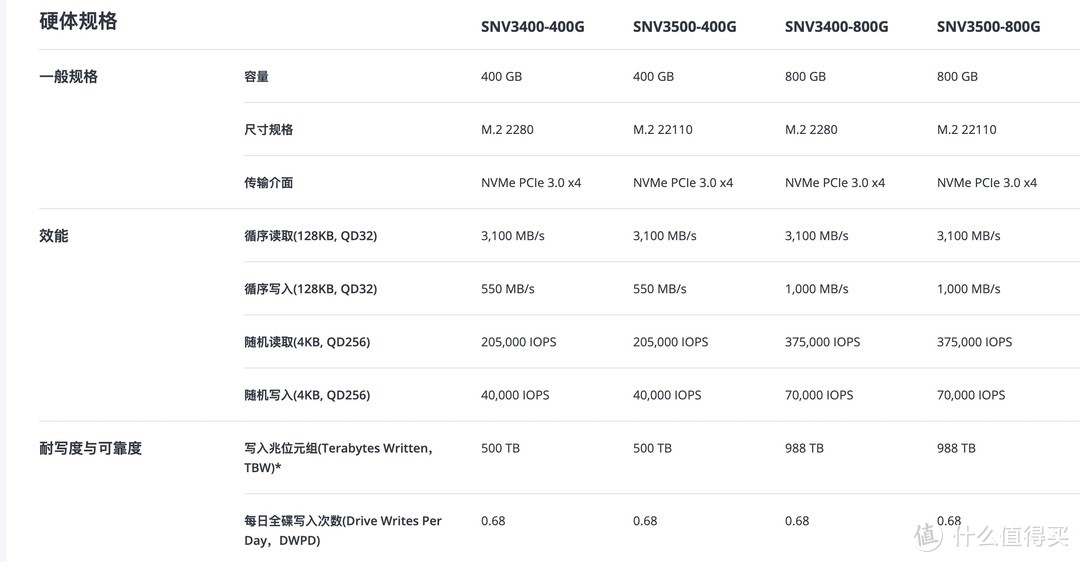Click NVMe PCIe 3.0 x4 for SNV3500-800G

pos(987,183)
